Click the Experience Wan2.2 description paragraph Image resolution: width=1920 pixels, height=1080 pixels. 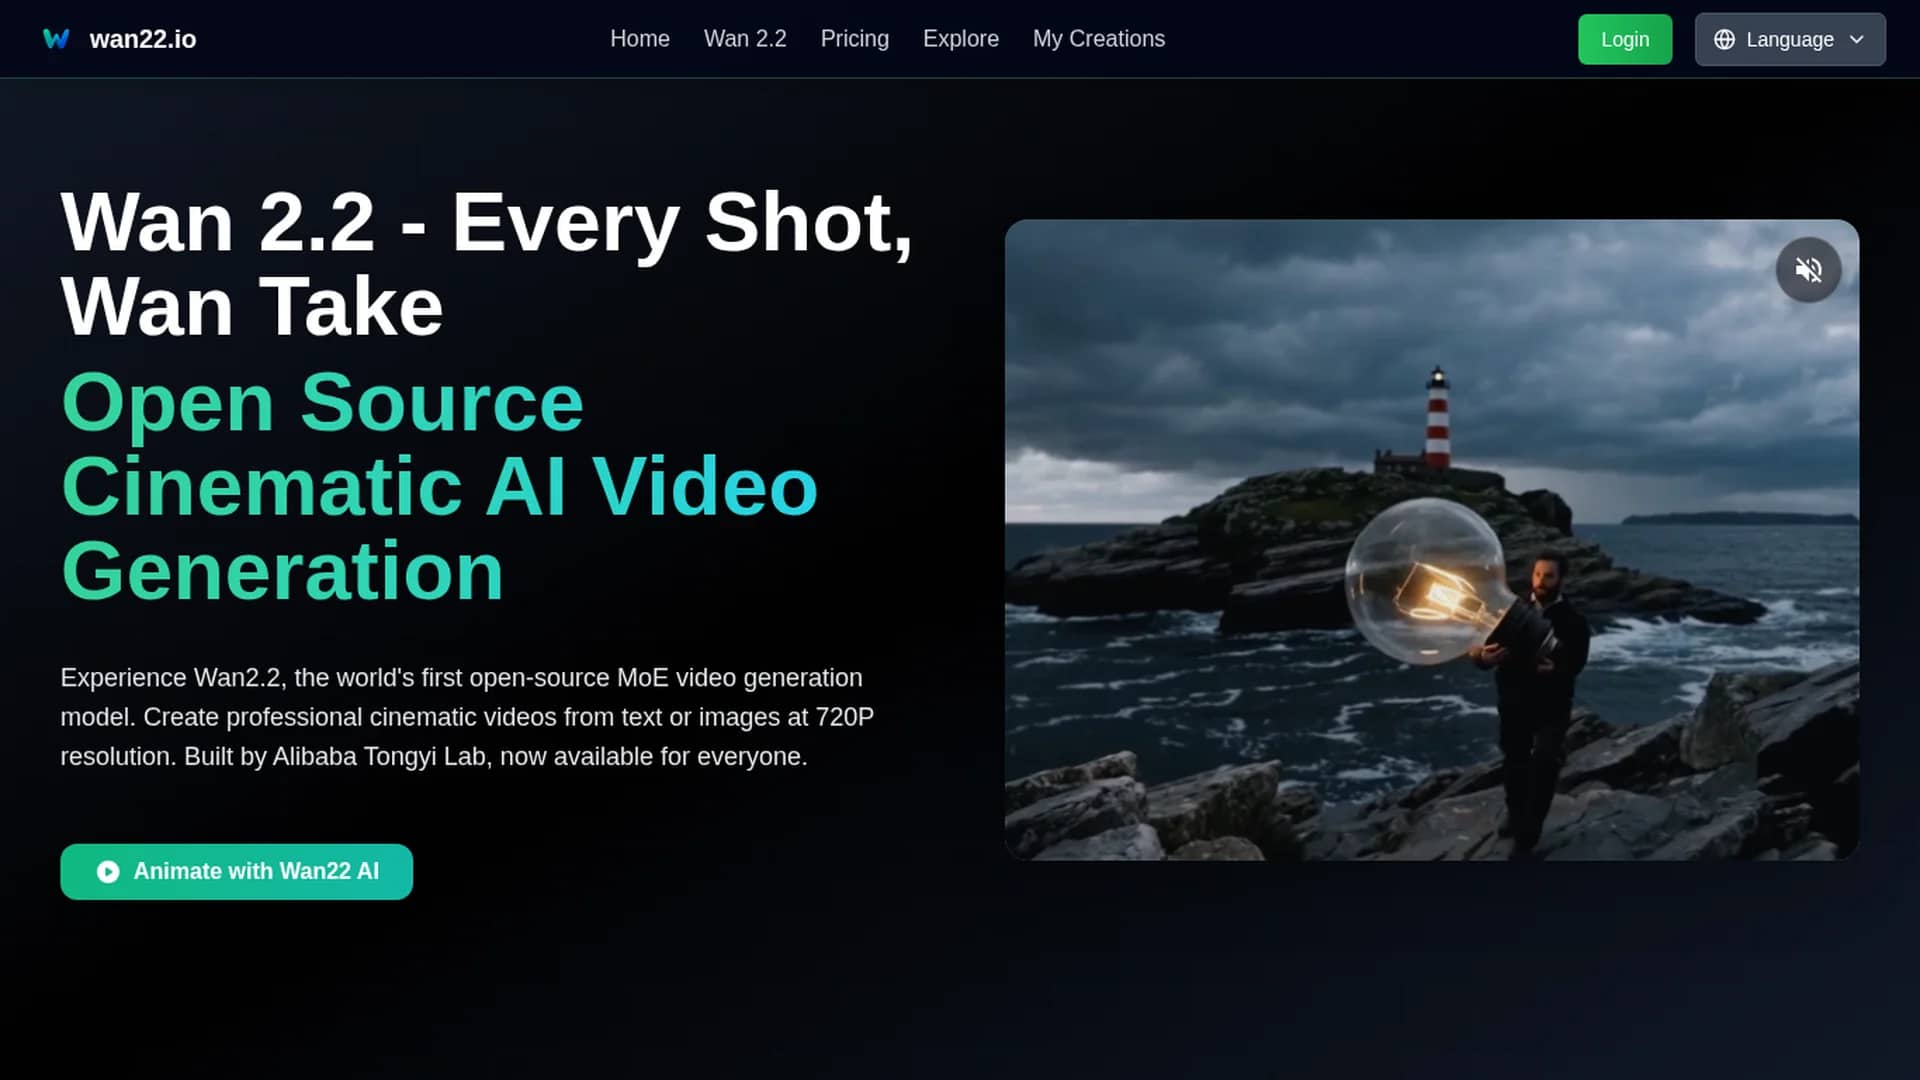pyautogui.click(x=467, y=717)
